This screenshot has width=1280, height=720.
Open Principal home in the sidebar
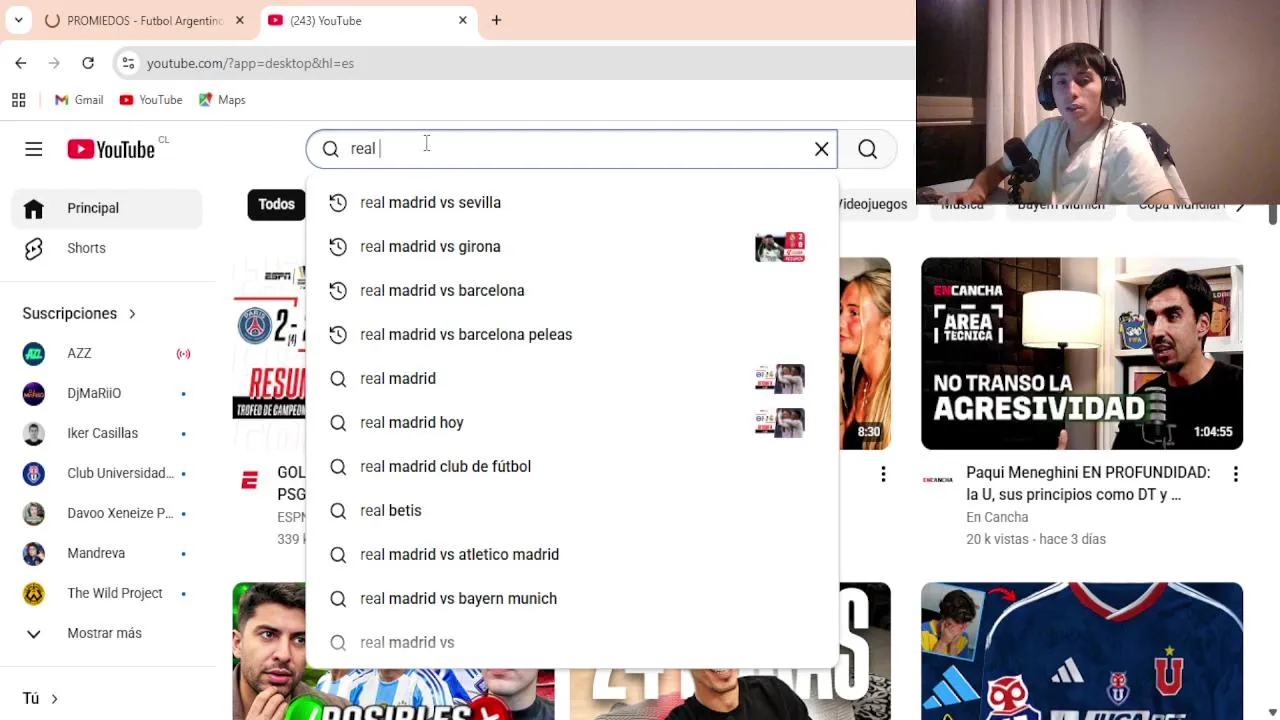pyautogui.click(x=107, y=208)
